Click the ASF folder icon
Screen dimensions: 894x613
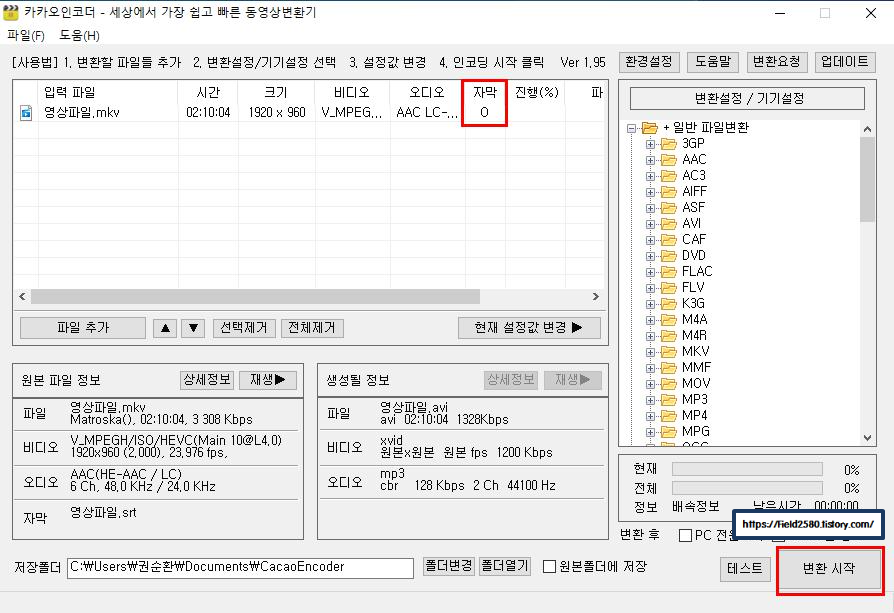pyautogui.click(x=669, y=208)
